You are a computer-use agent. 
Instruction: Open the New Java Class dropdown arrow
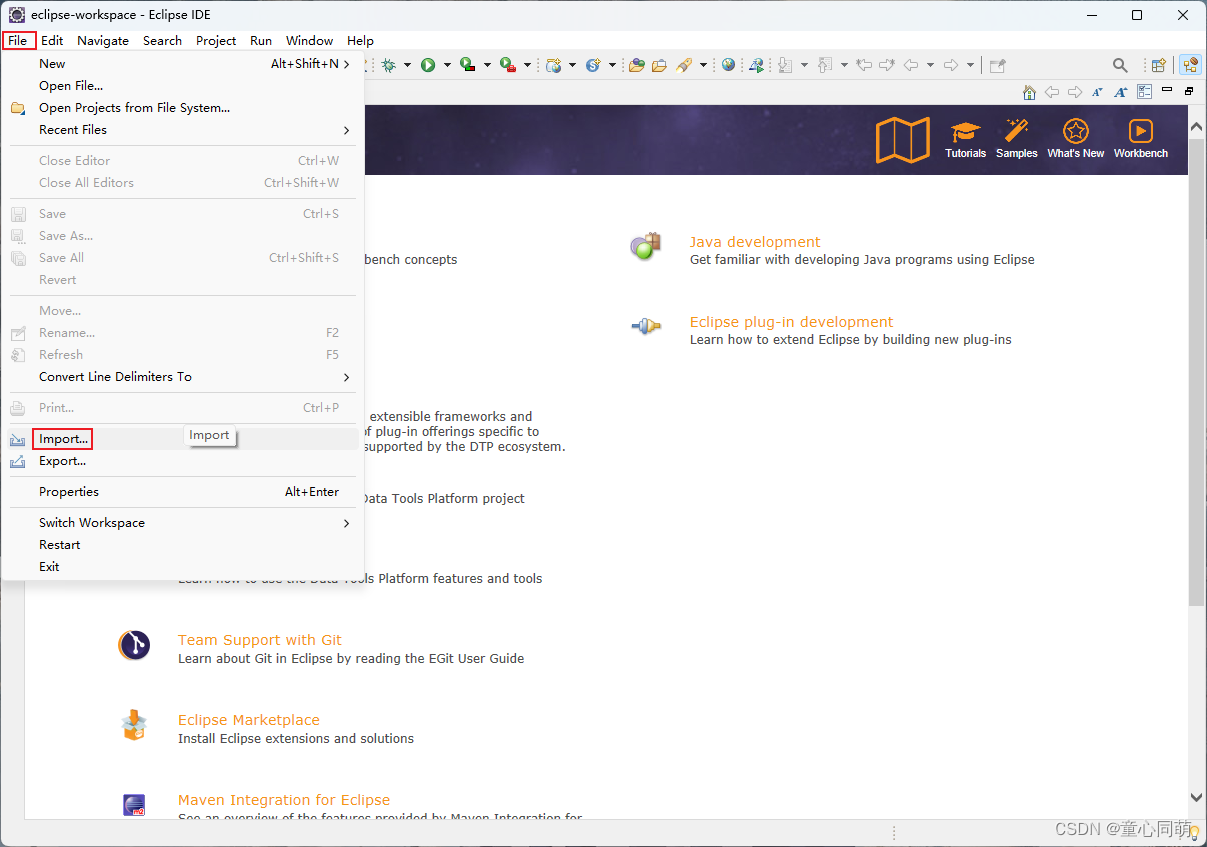[x=612, y=65]
